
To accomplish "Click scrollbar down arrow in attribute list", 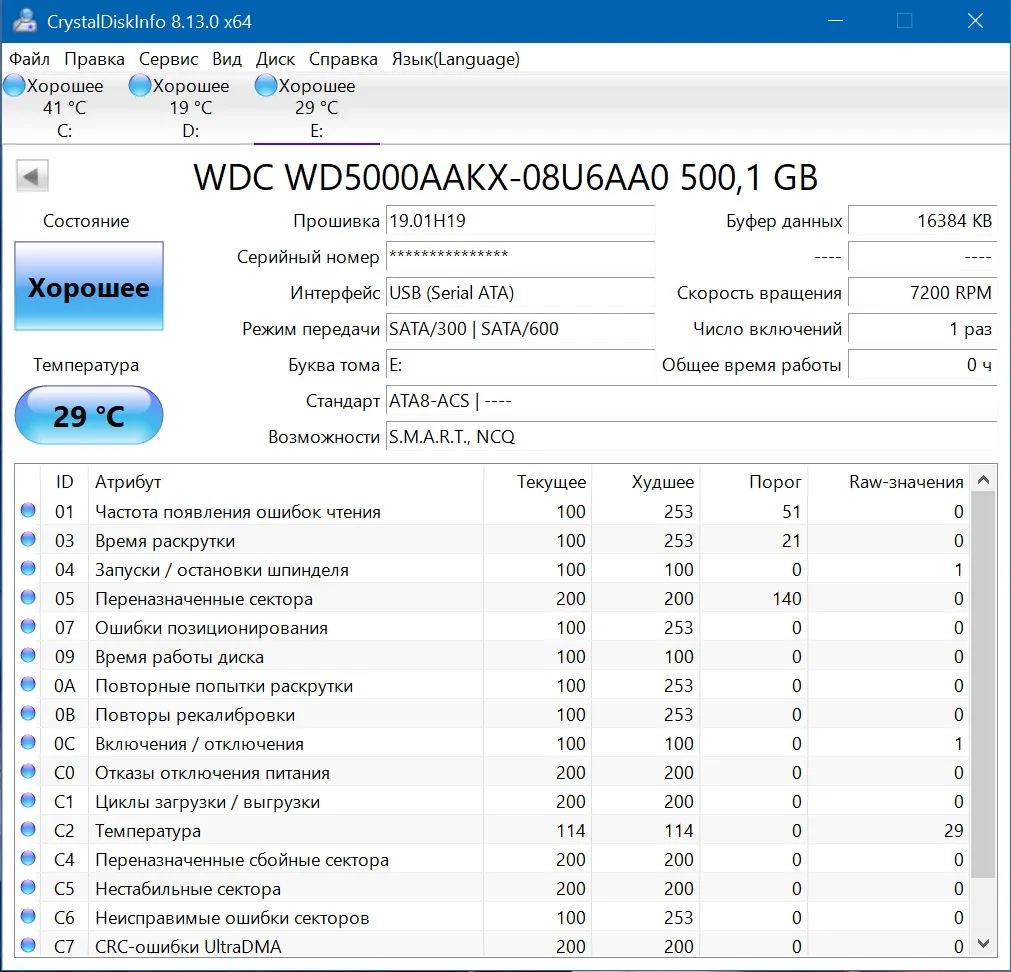I will click(x=983, y=944).
